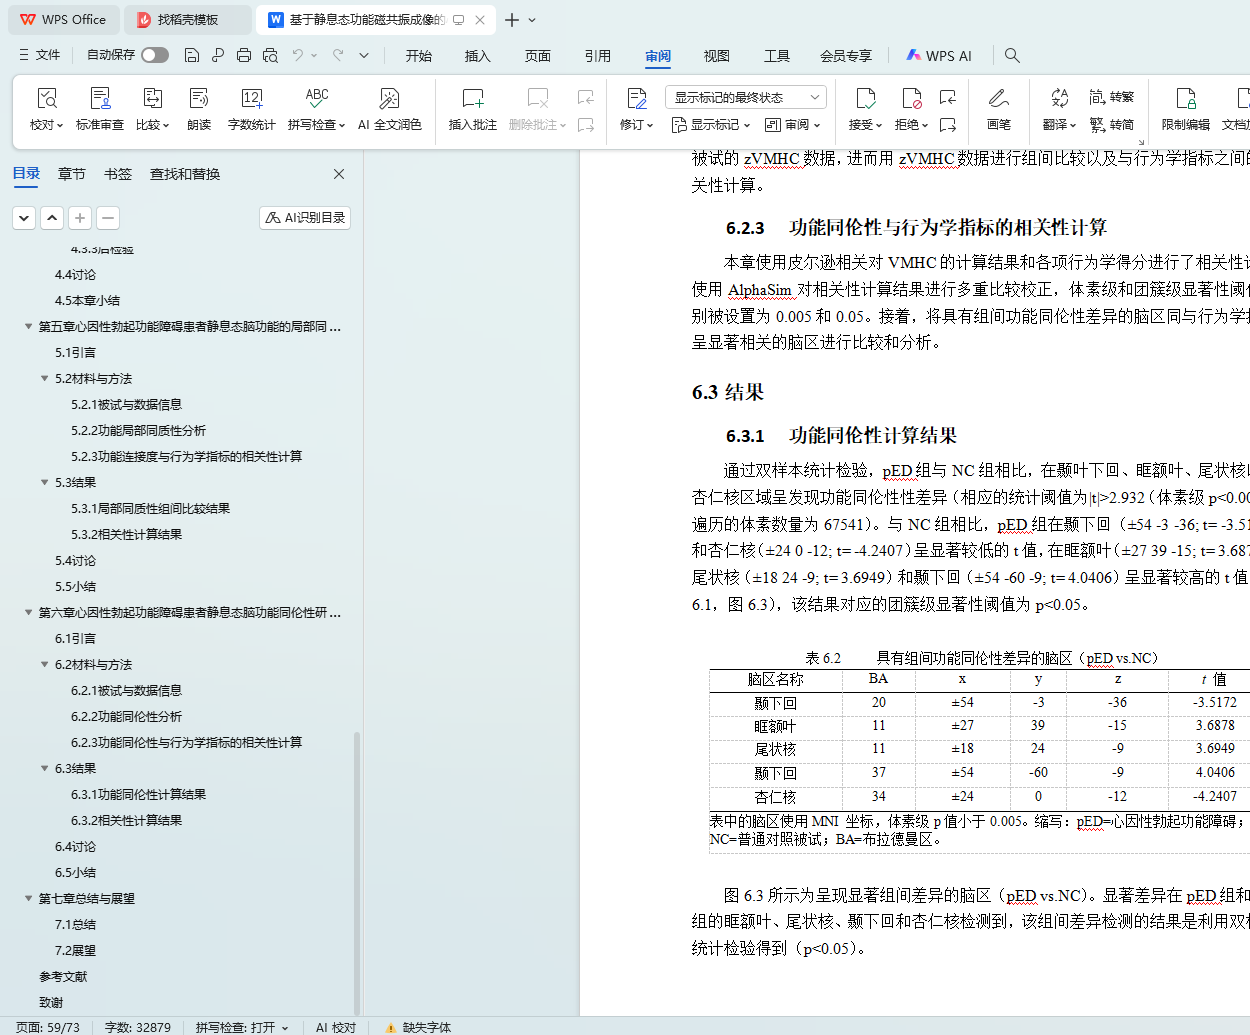Click 插入批注 insert comment icon
This screenshot has height=1035, width=1250.
click(473, 98)
